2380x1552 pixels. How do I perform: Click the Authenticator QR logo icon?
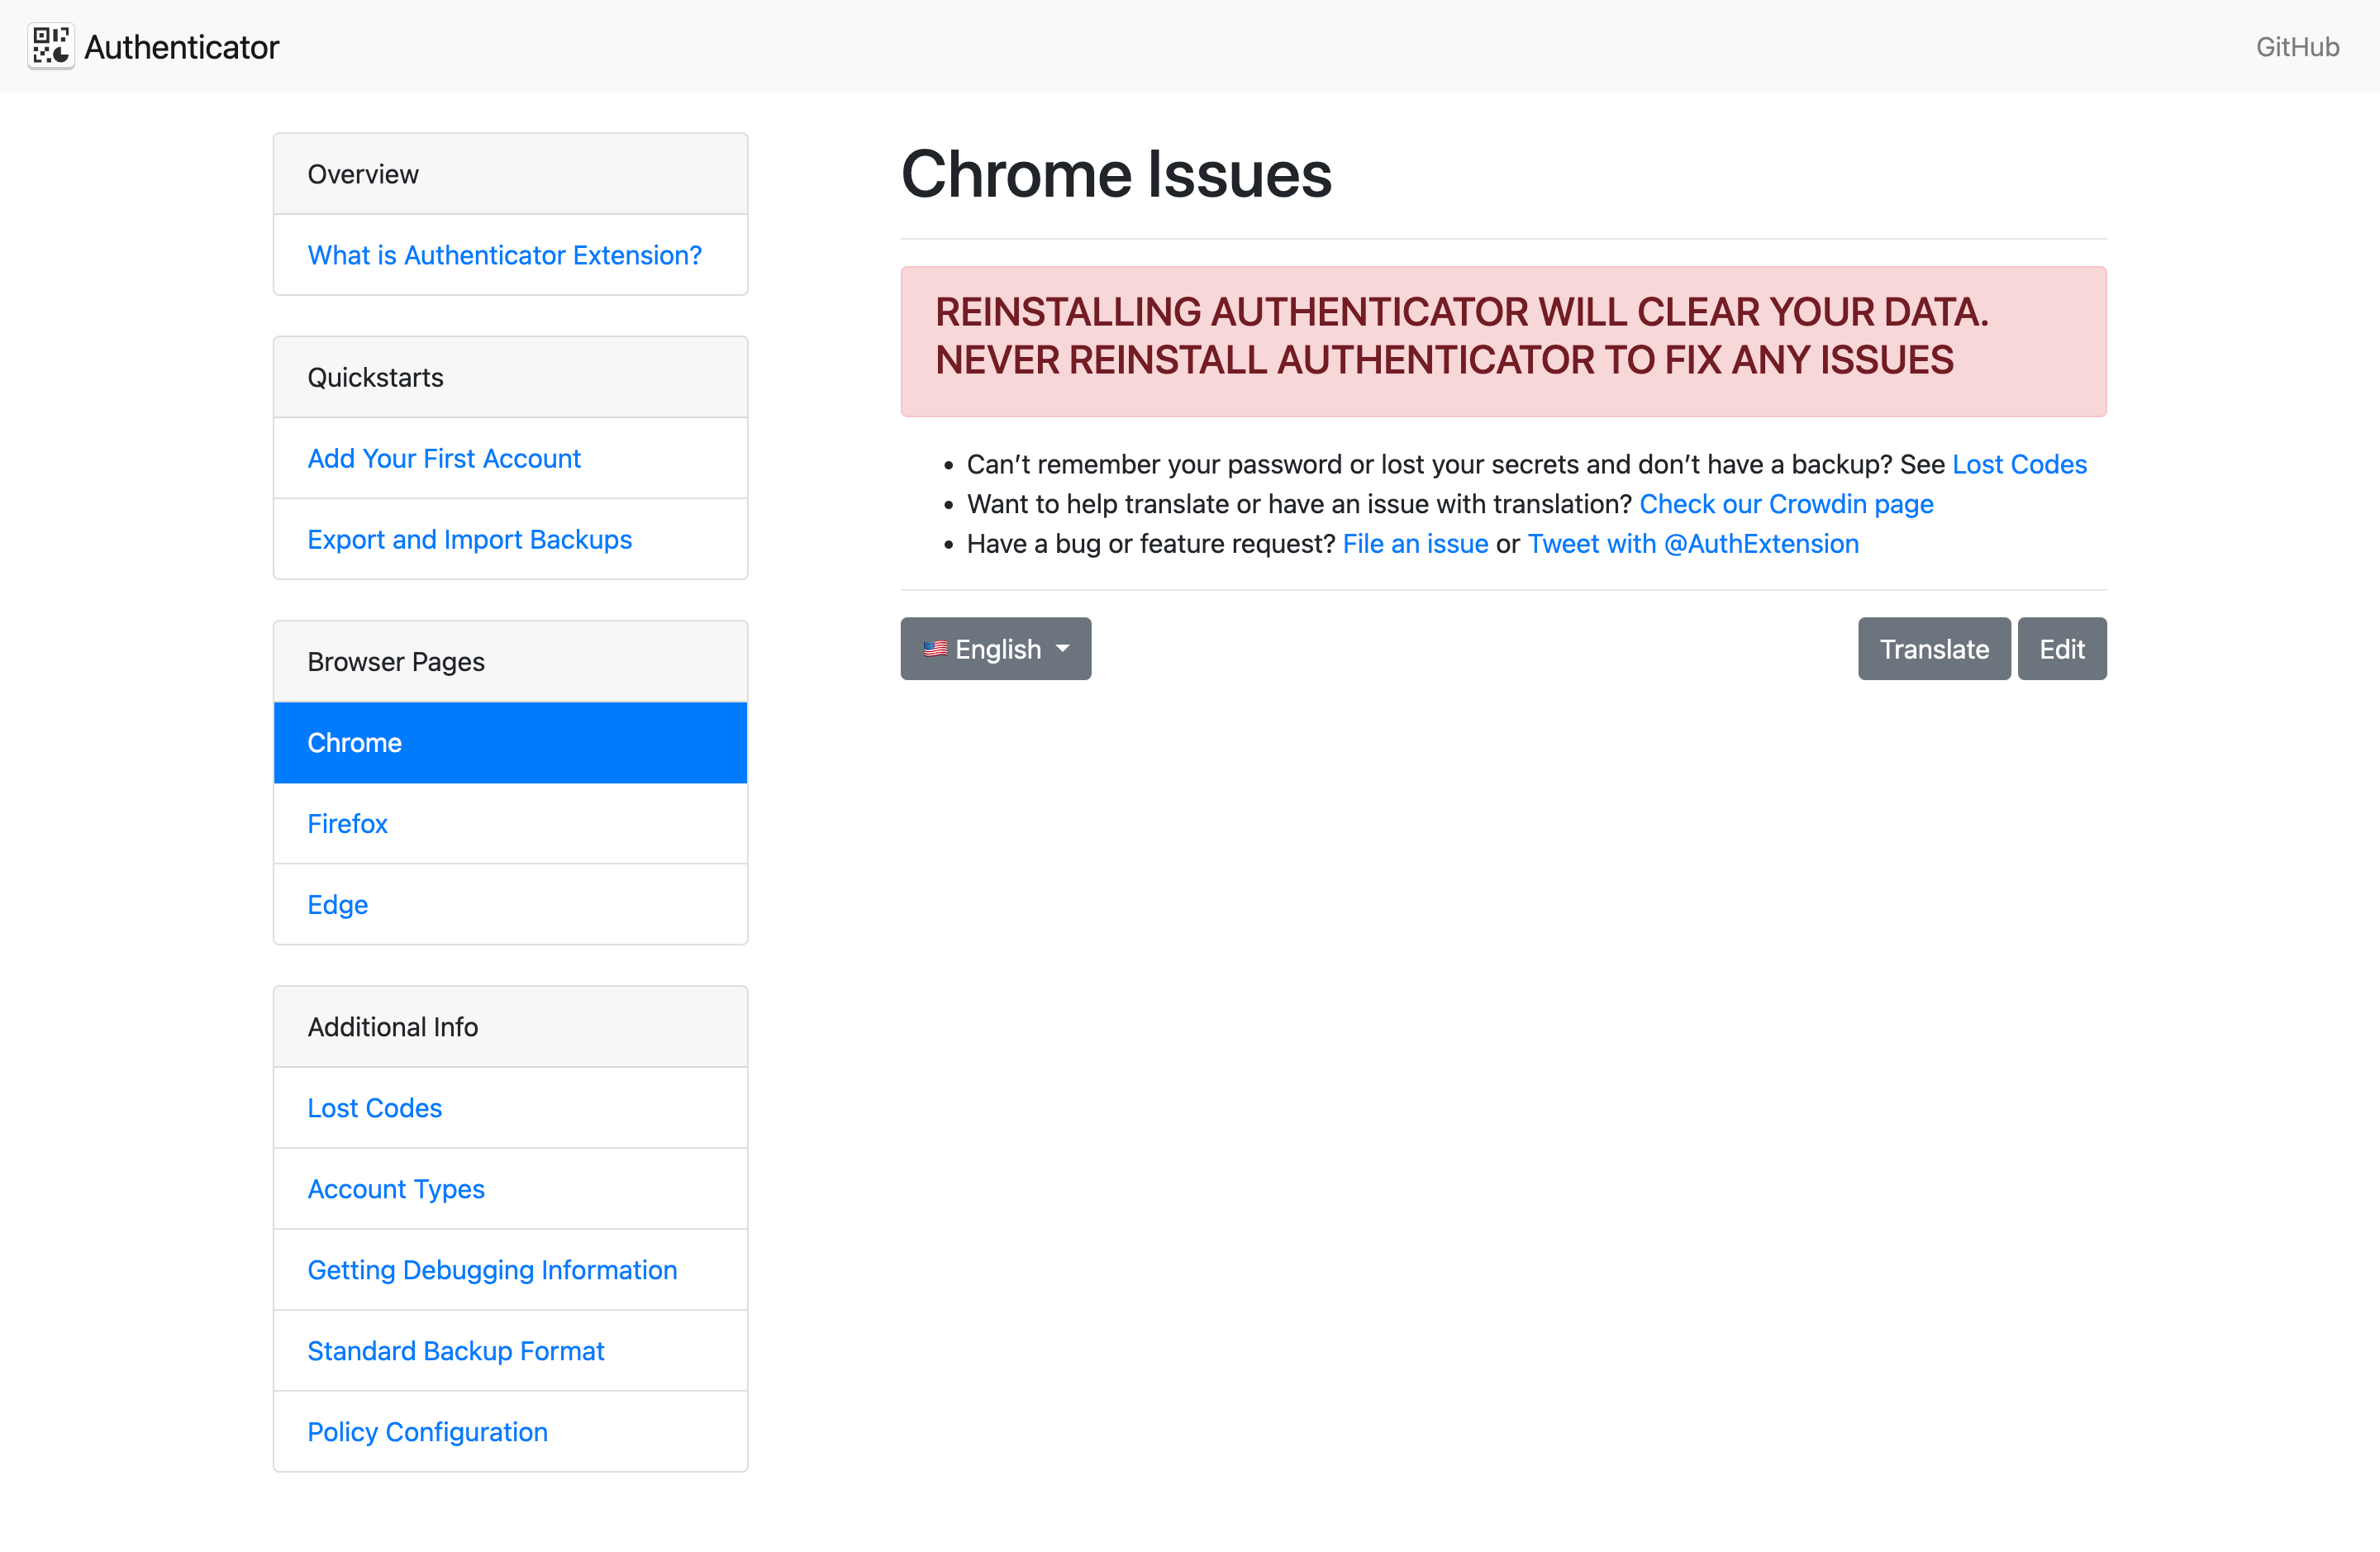pyautogui.click(x=51, y=46)
